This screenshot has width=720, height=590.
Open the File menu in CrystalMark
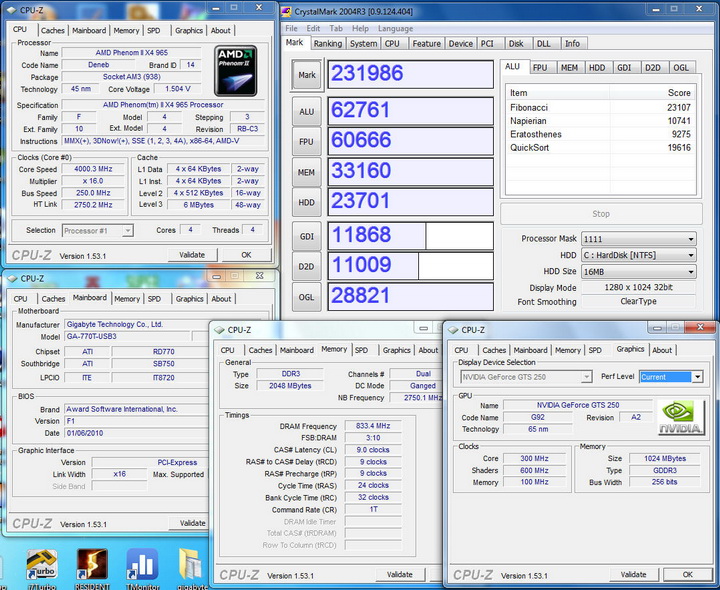[291, 28]
